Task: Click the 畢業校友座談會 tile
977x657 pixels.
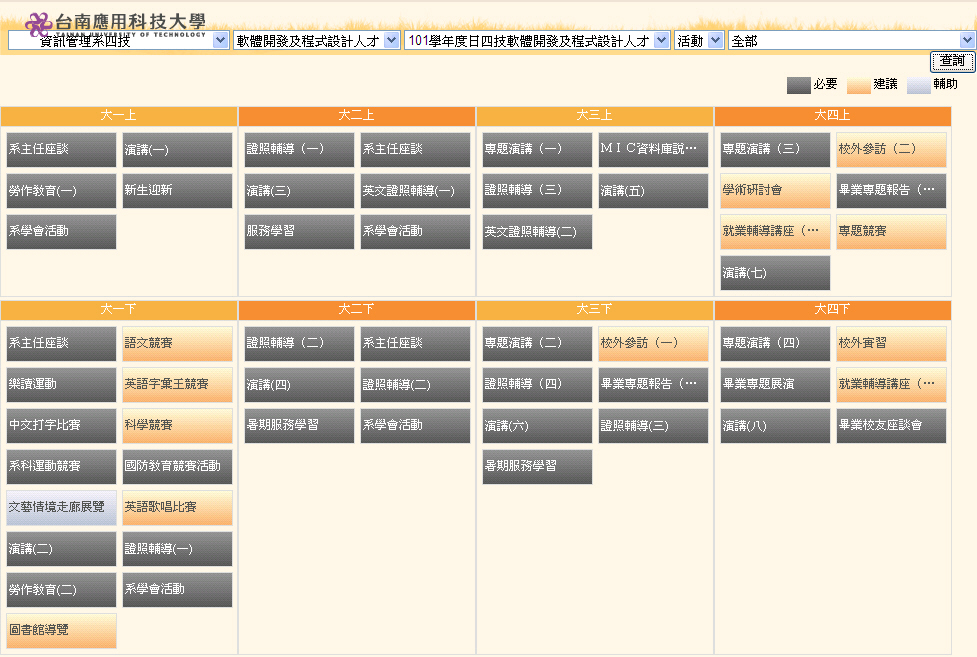Action: [x=891, y=426]
